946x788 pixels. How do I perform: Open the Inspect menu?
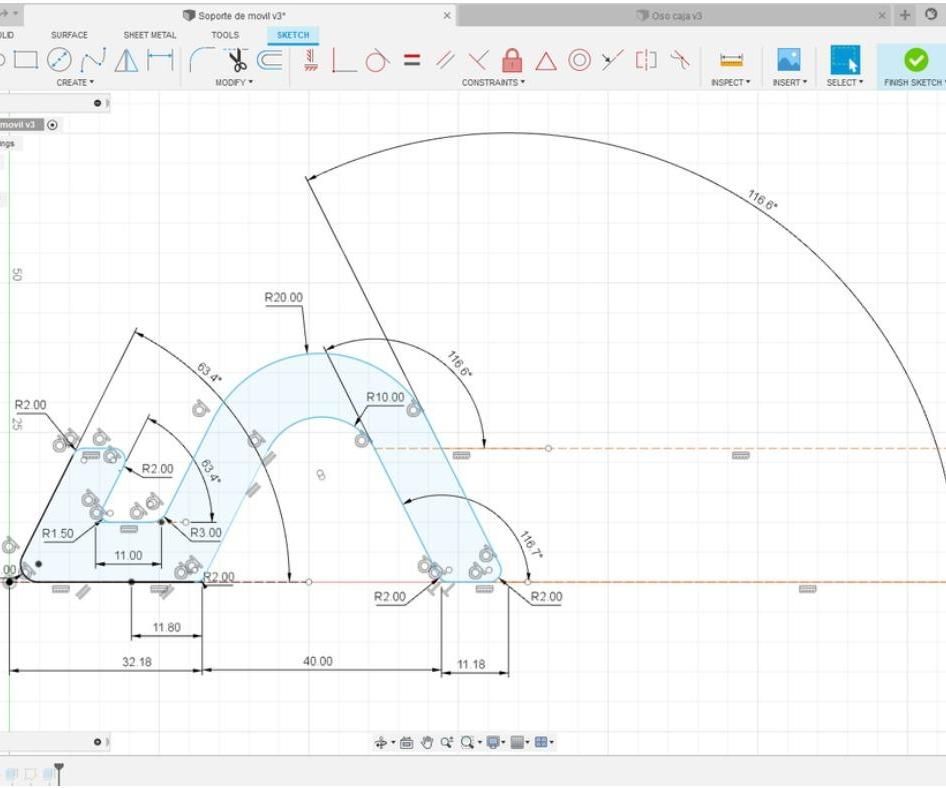(729, 82)
